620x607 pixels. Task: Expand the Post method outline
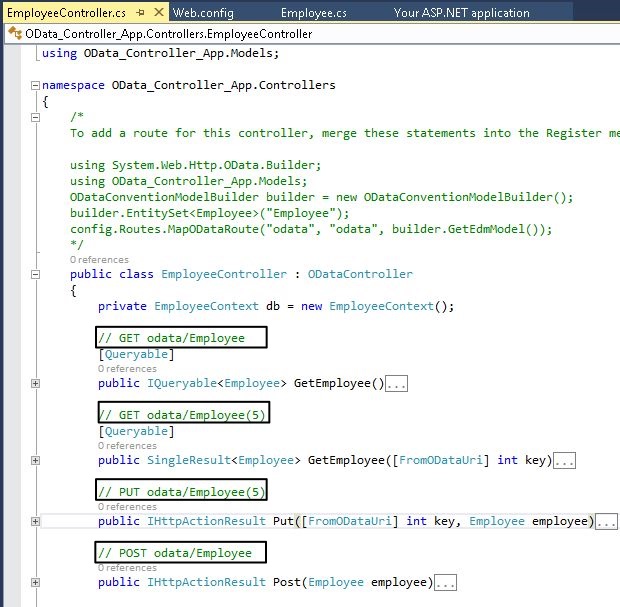coord(36,582)
